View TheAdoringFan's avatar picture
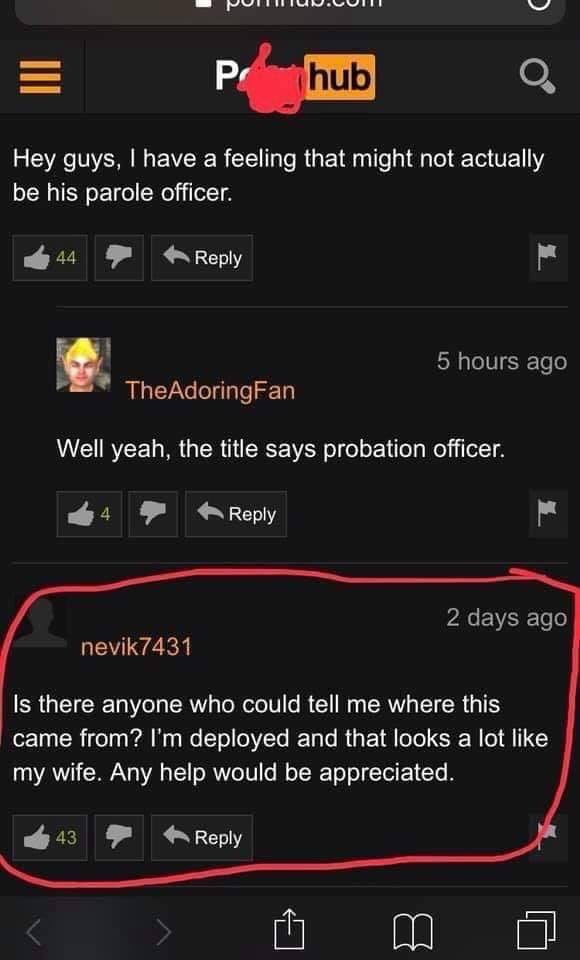This screenshot has height=960, width=580. (x=84, y=364)
